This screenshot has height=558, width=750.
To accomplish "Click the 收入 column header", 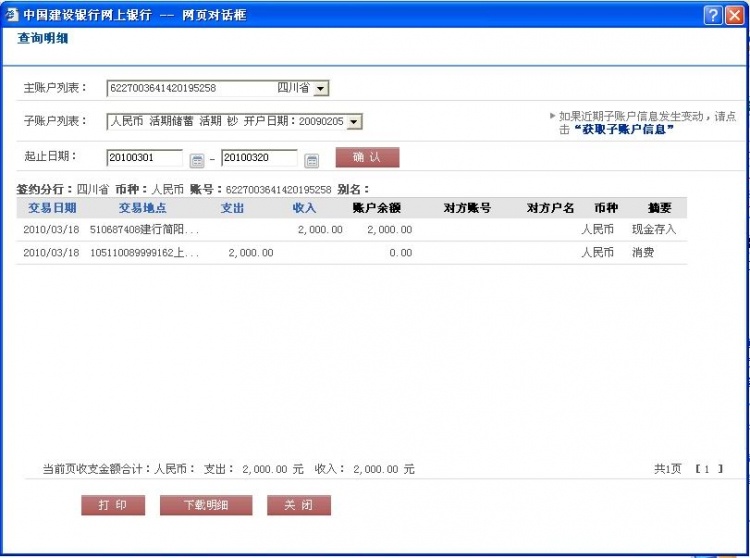I will click(304, 208).
